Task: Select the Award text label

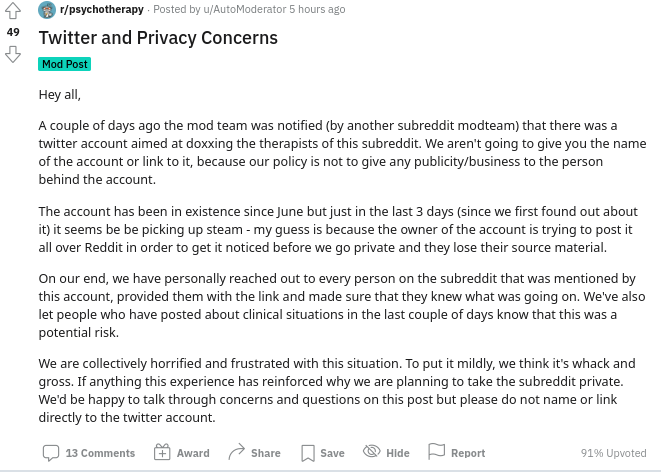Action: [x=193, y=453]
